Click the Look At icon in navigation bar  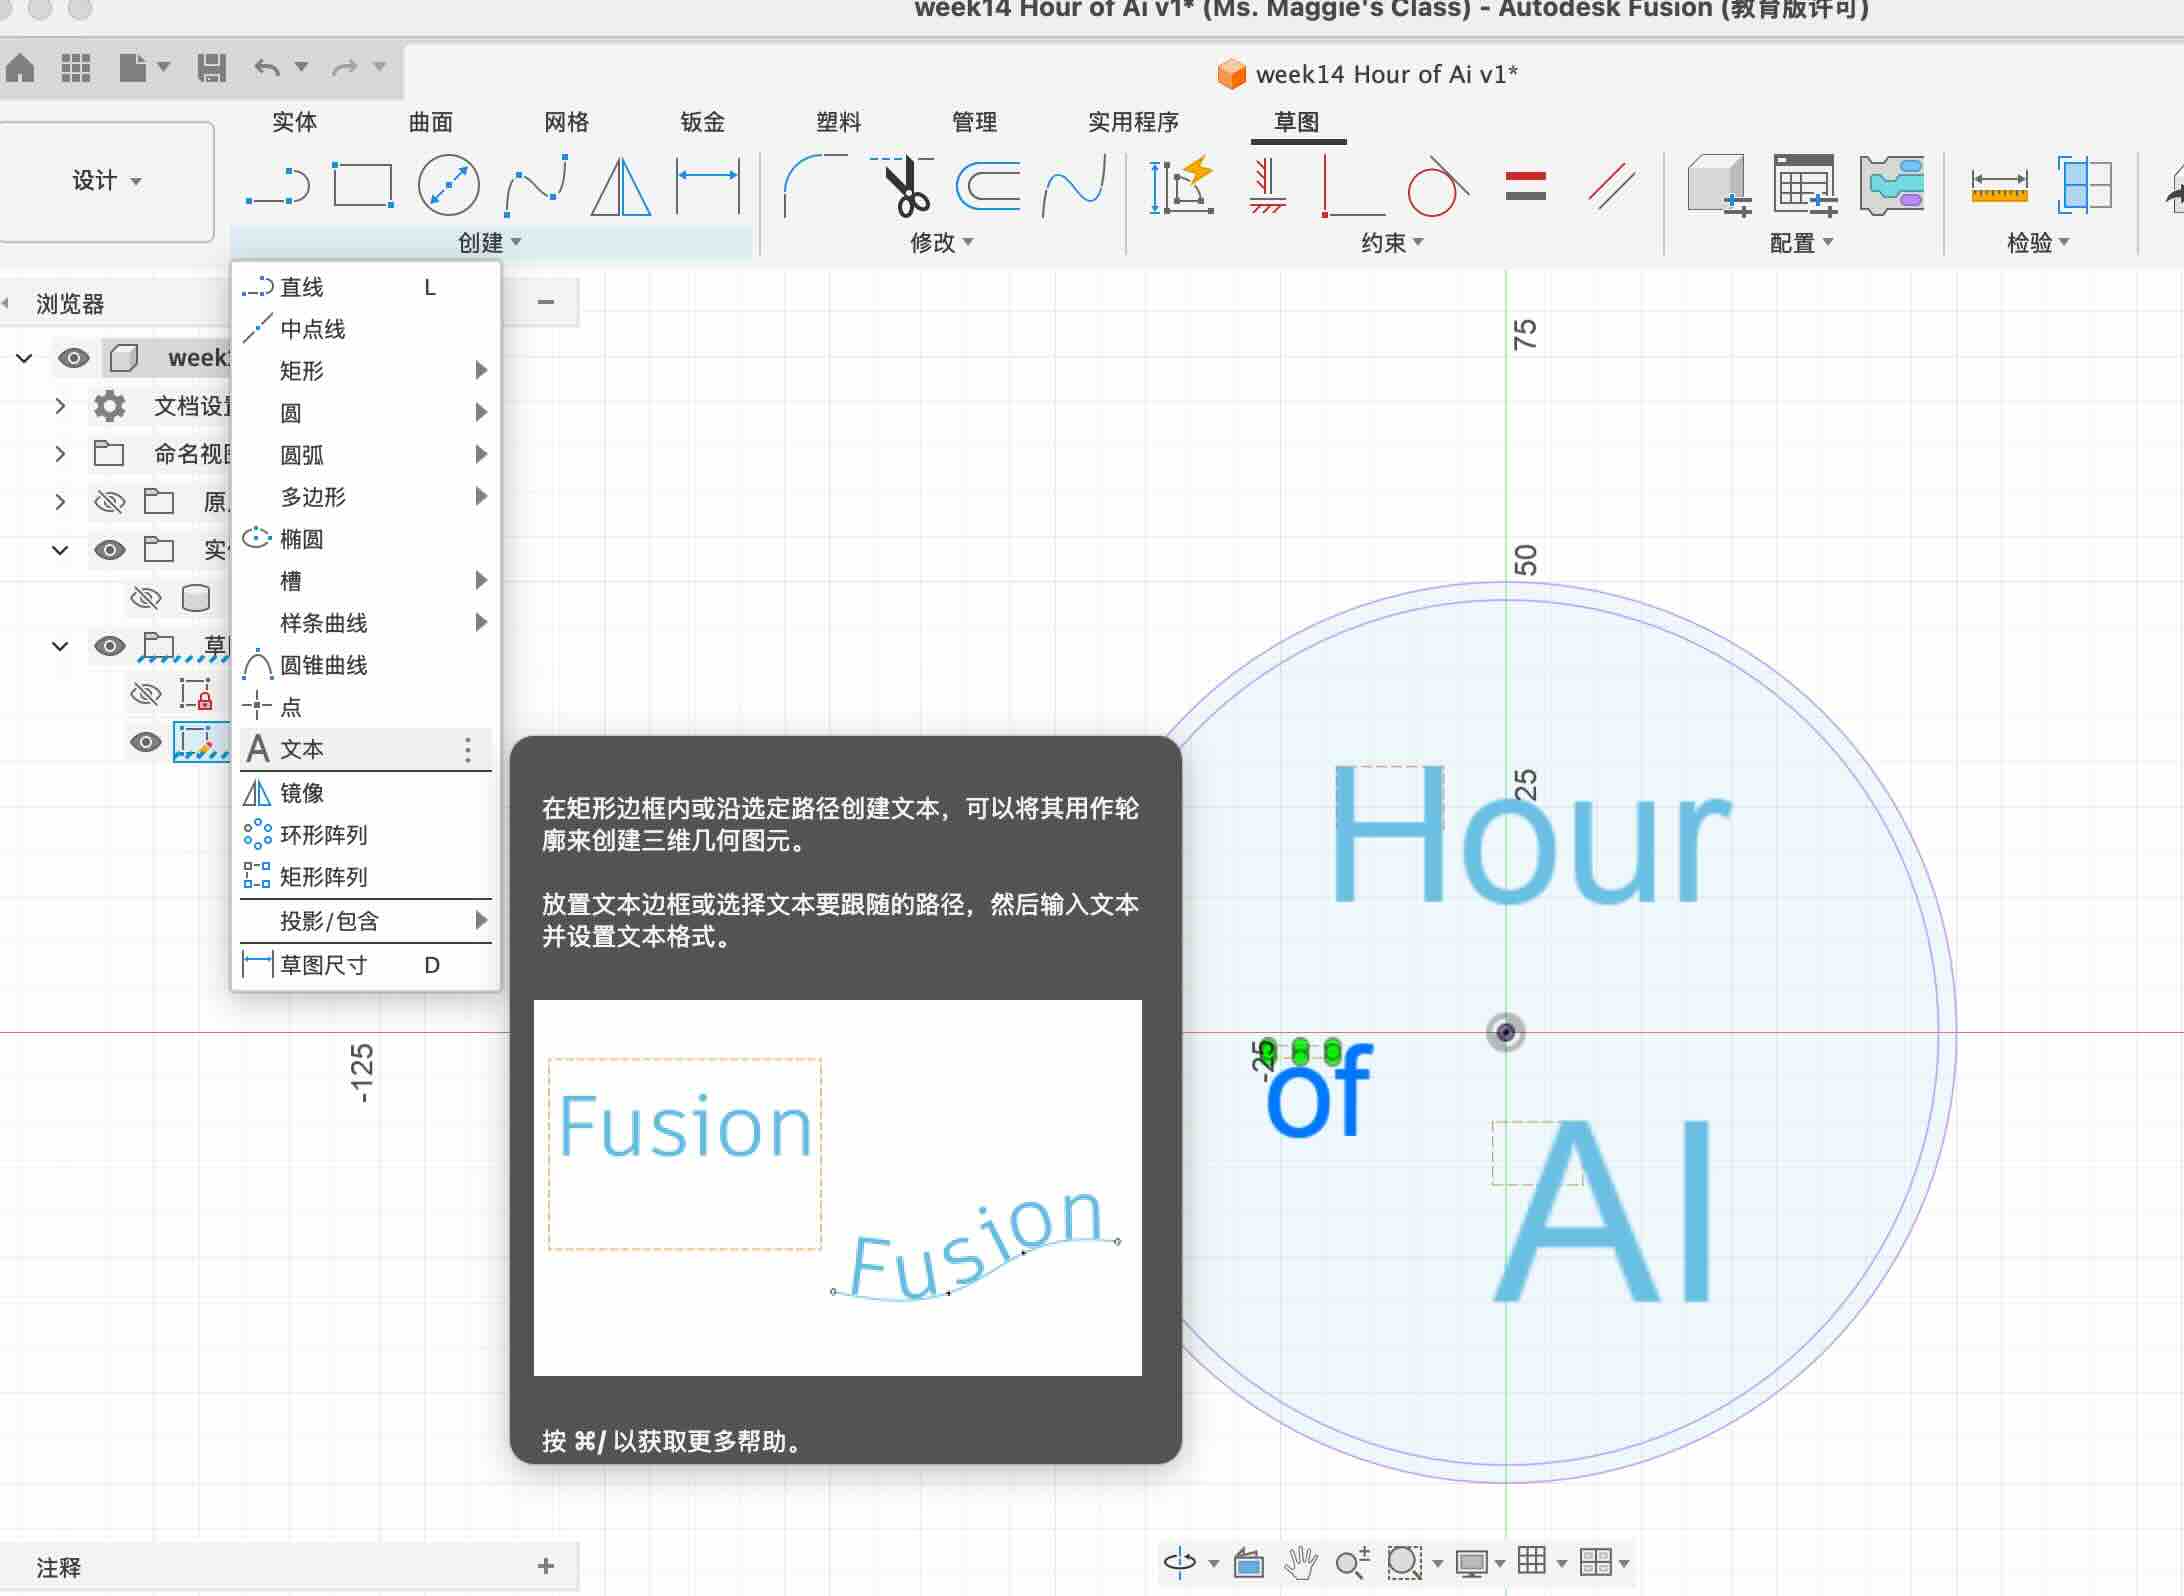click(x=1248, y=1562)
